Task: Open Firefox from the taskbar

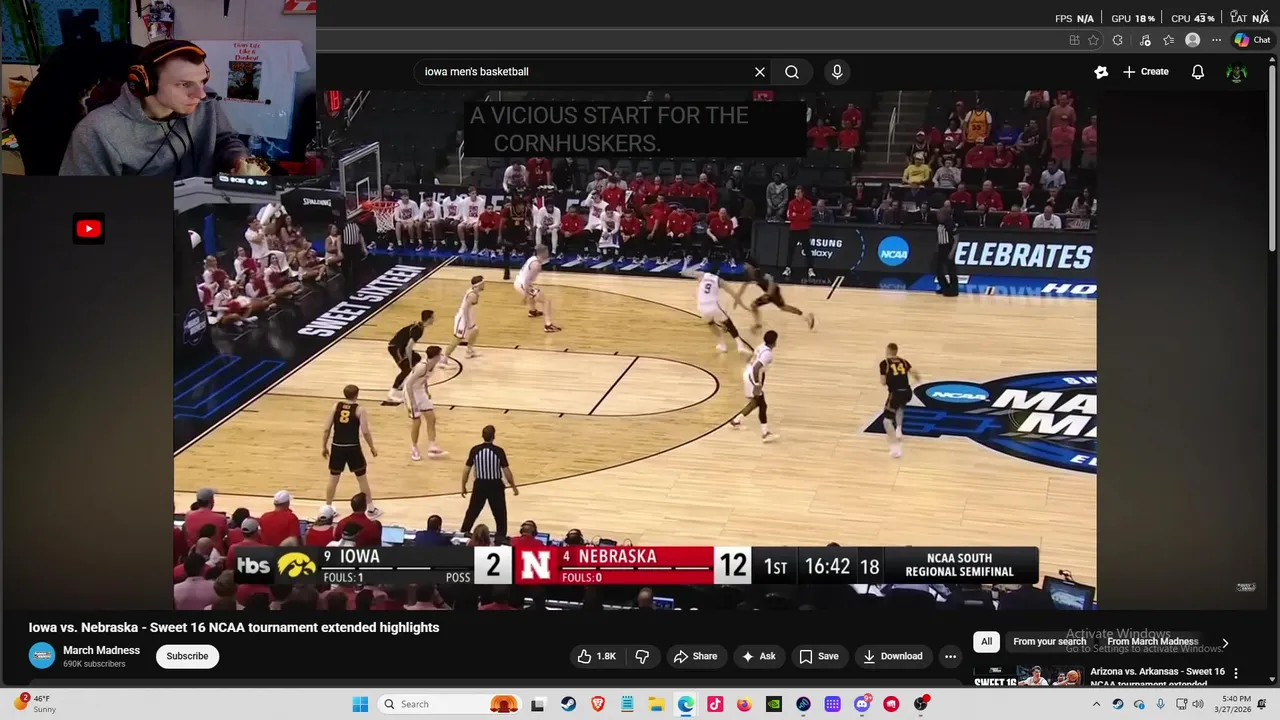Action: 744,704
